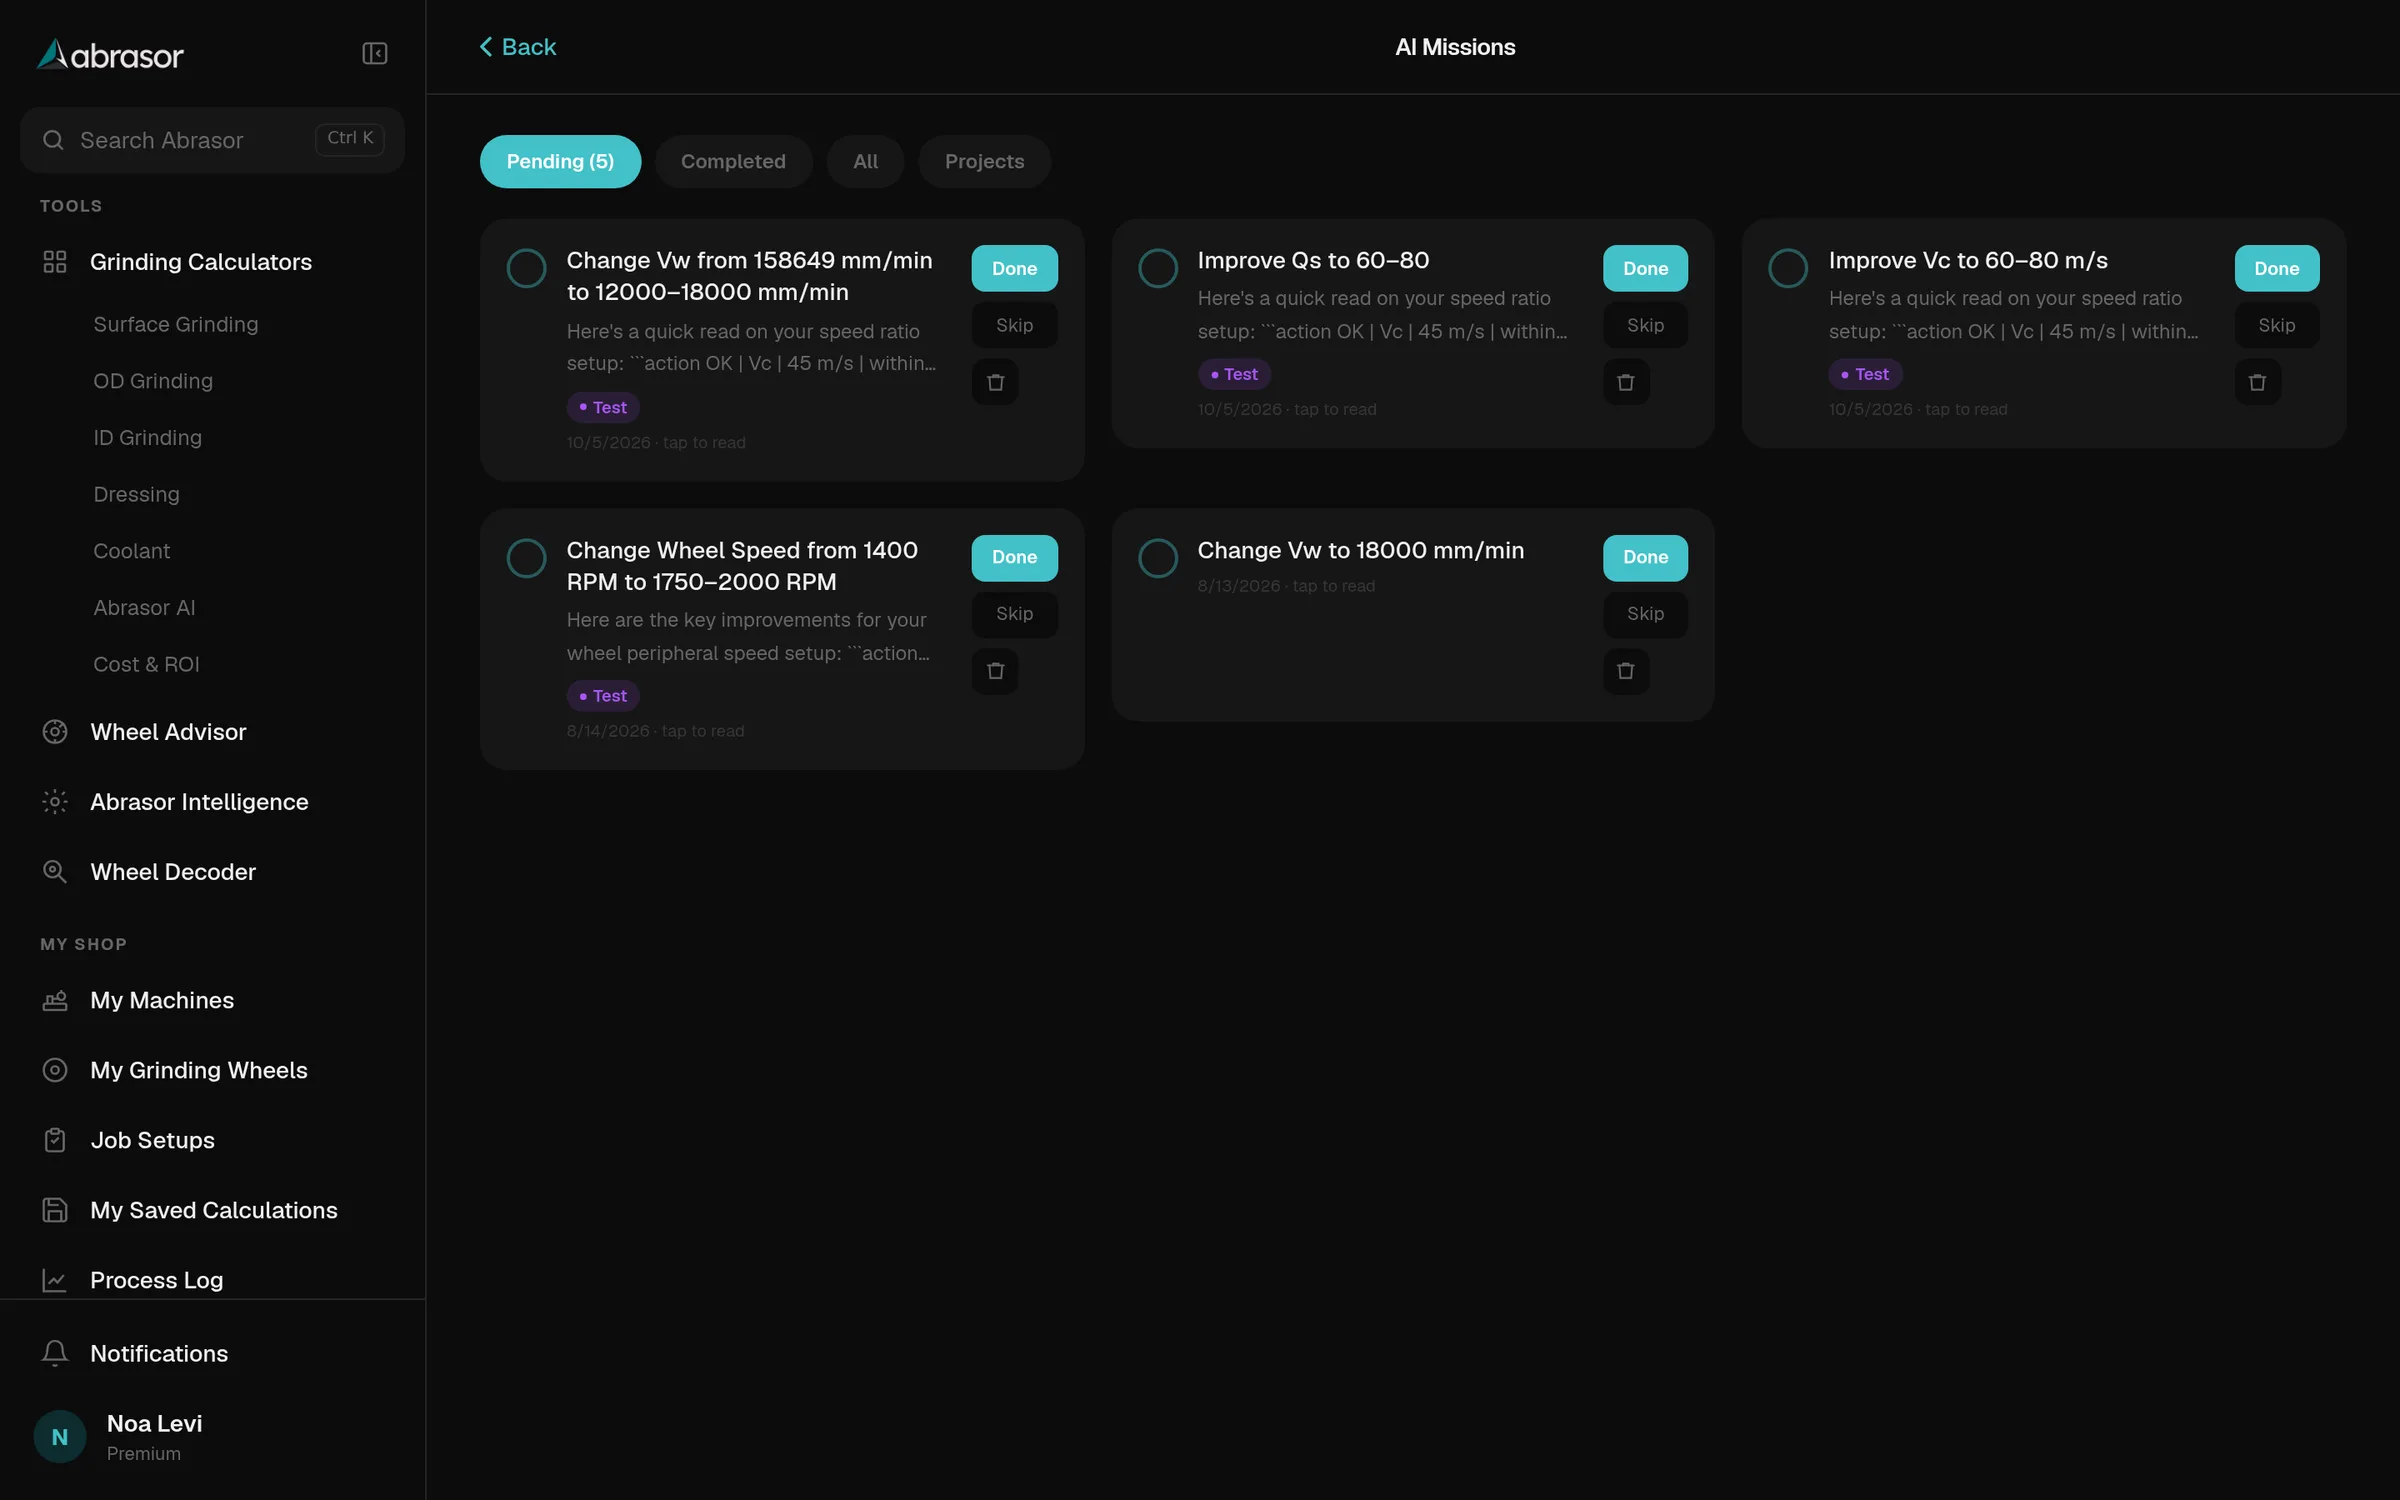This screenshot has width=2400, height=1500.
Task: Mark 'Change Vw from 158649' circle complete
Action: pos(526,268)
